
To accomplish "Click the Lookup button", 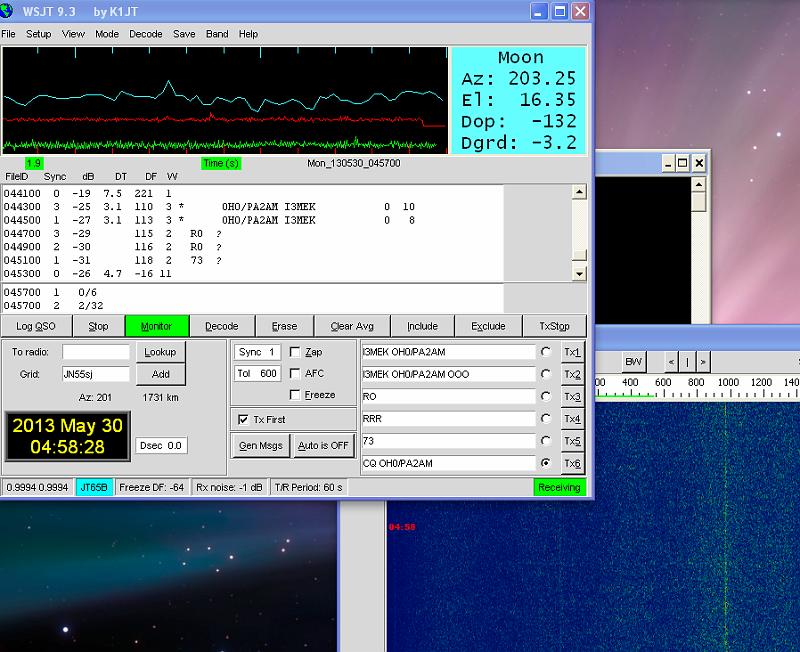I will point(160,352).
